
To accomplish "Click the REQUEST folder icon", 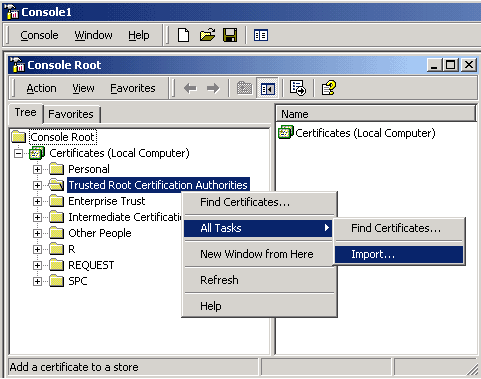I will point(56,265).
